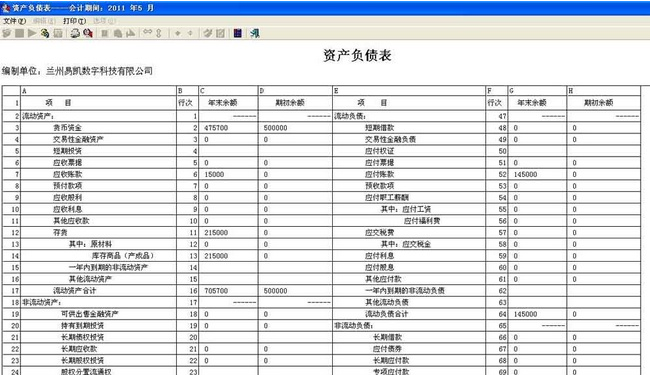Open the 文件 menu

point(15,21)
